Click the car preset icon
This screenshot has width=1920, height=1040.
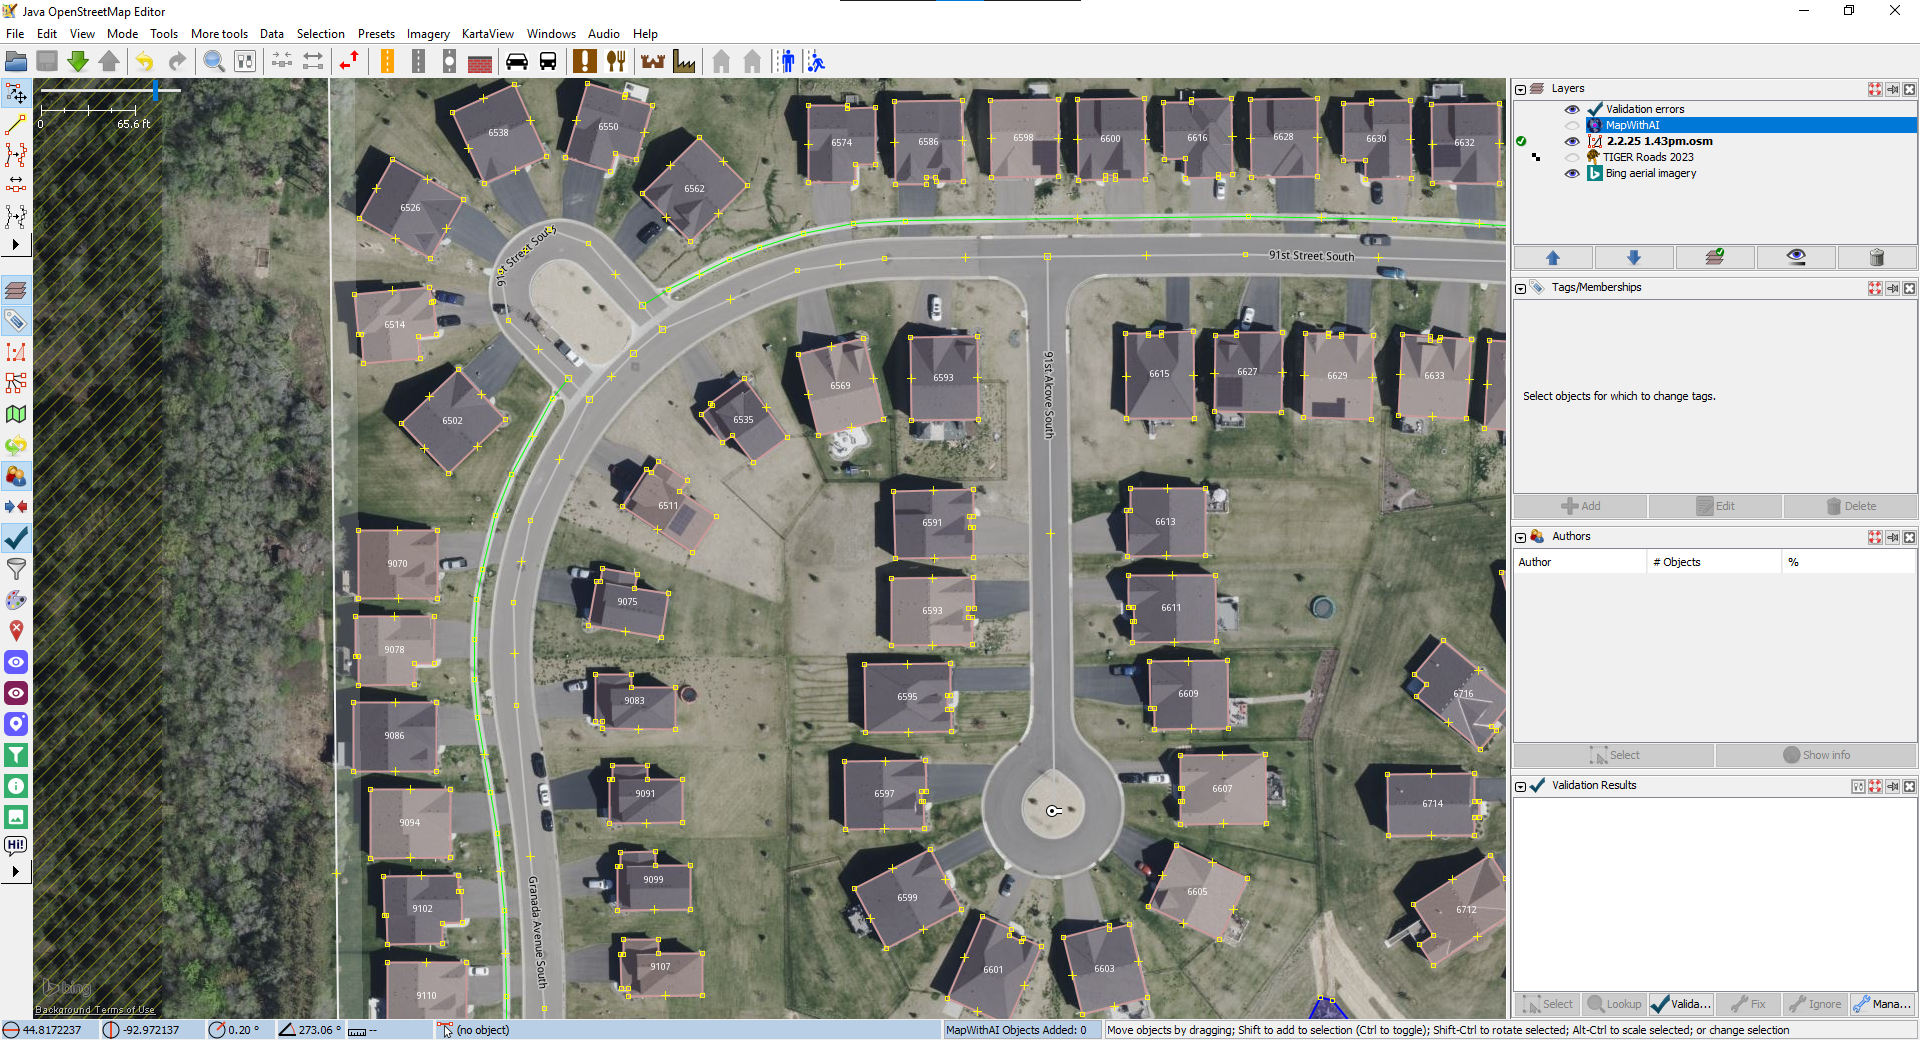(516, 62)
